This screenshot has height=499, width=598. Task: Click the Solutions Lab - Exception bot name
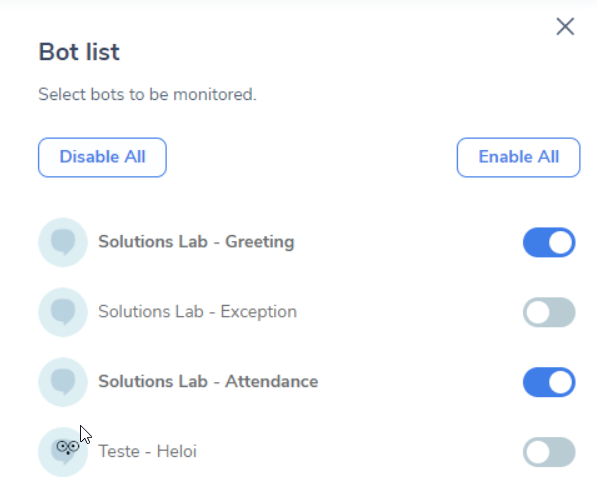tap(198, 312)
